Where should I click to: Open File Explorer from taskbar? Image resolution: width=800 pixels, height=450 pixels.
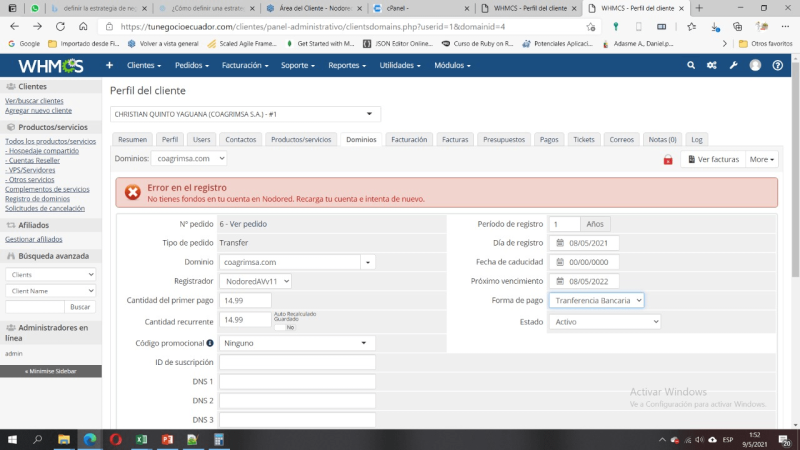point(64,439)
